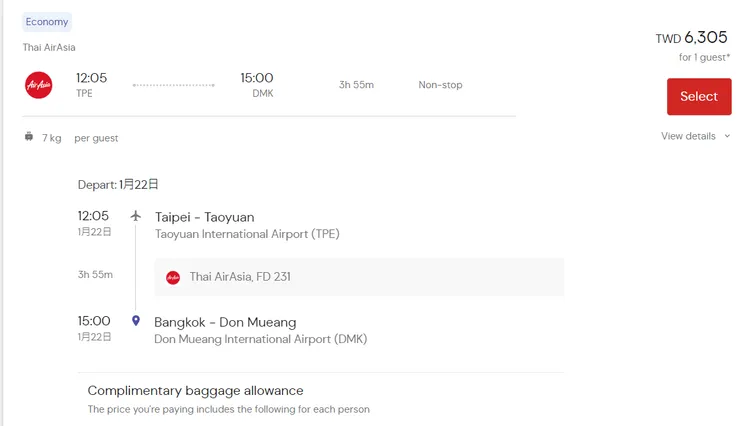
Task: Click the Non-stop label
Action: 440,85
